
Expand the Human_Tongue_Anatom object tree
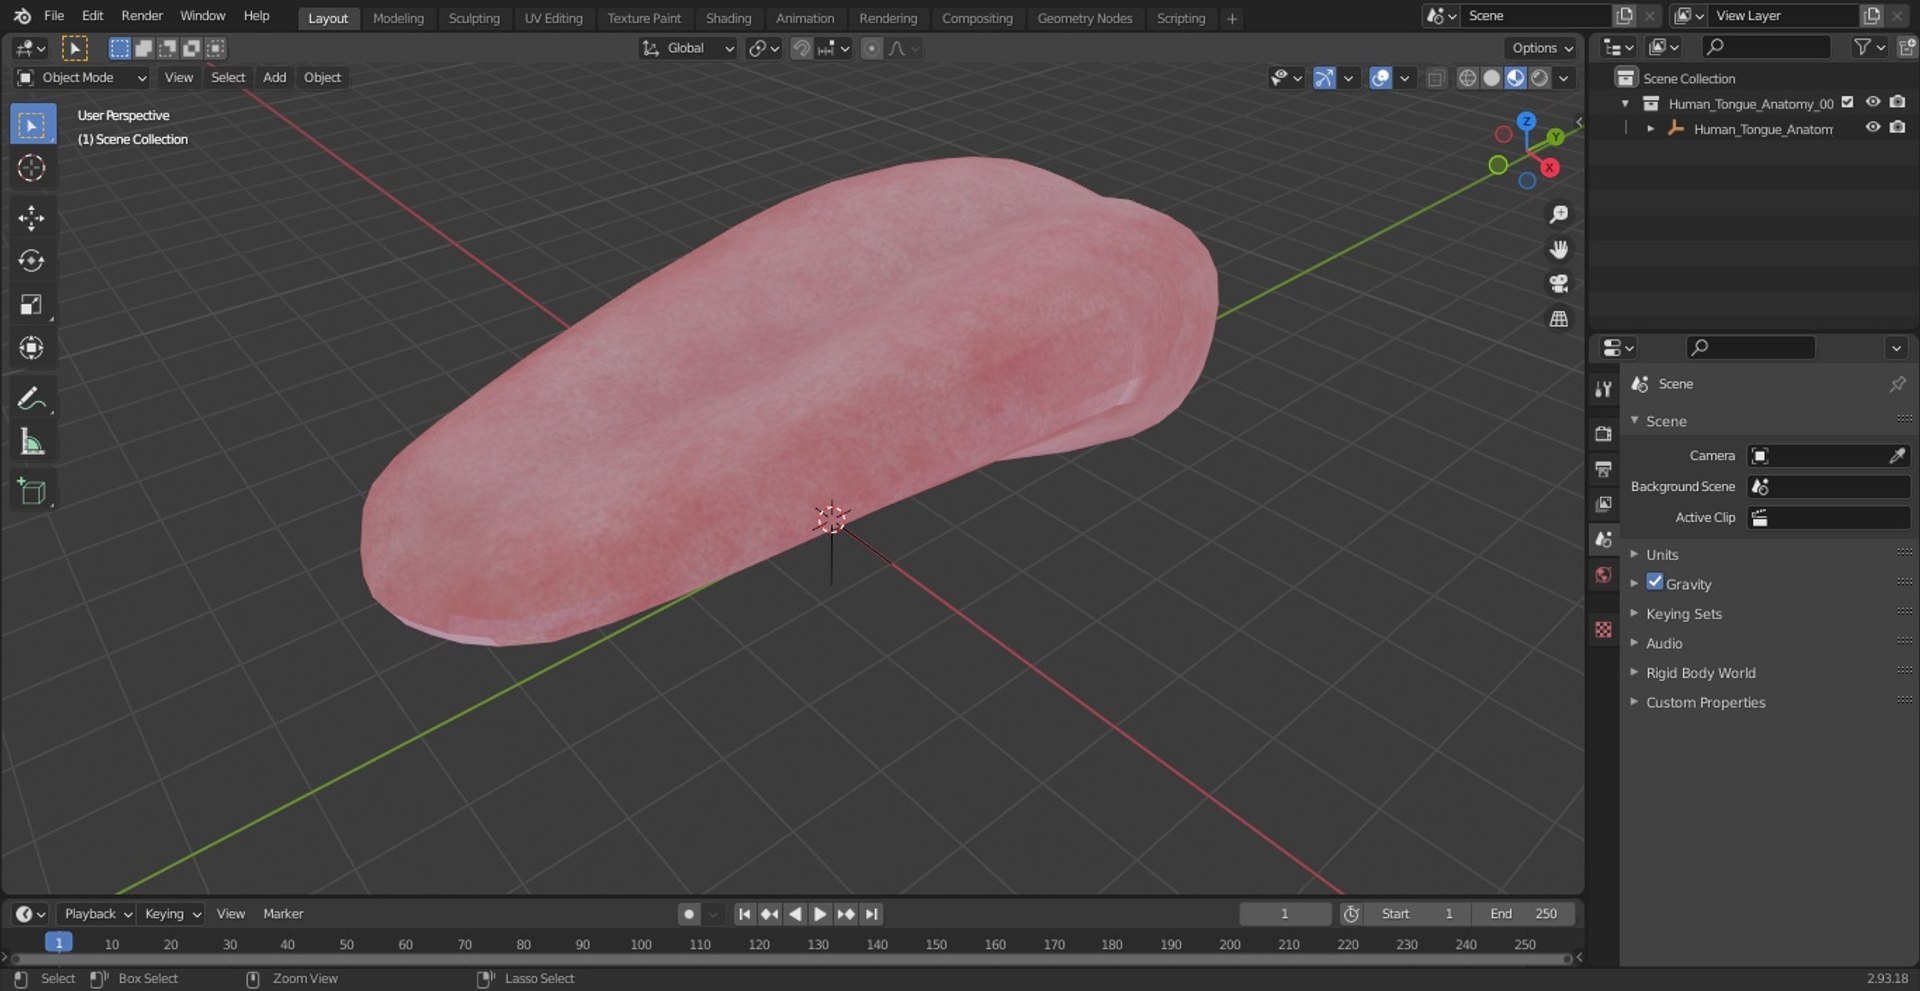1650,129
